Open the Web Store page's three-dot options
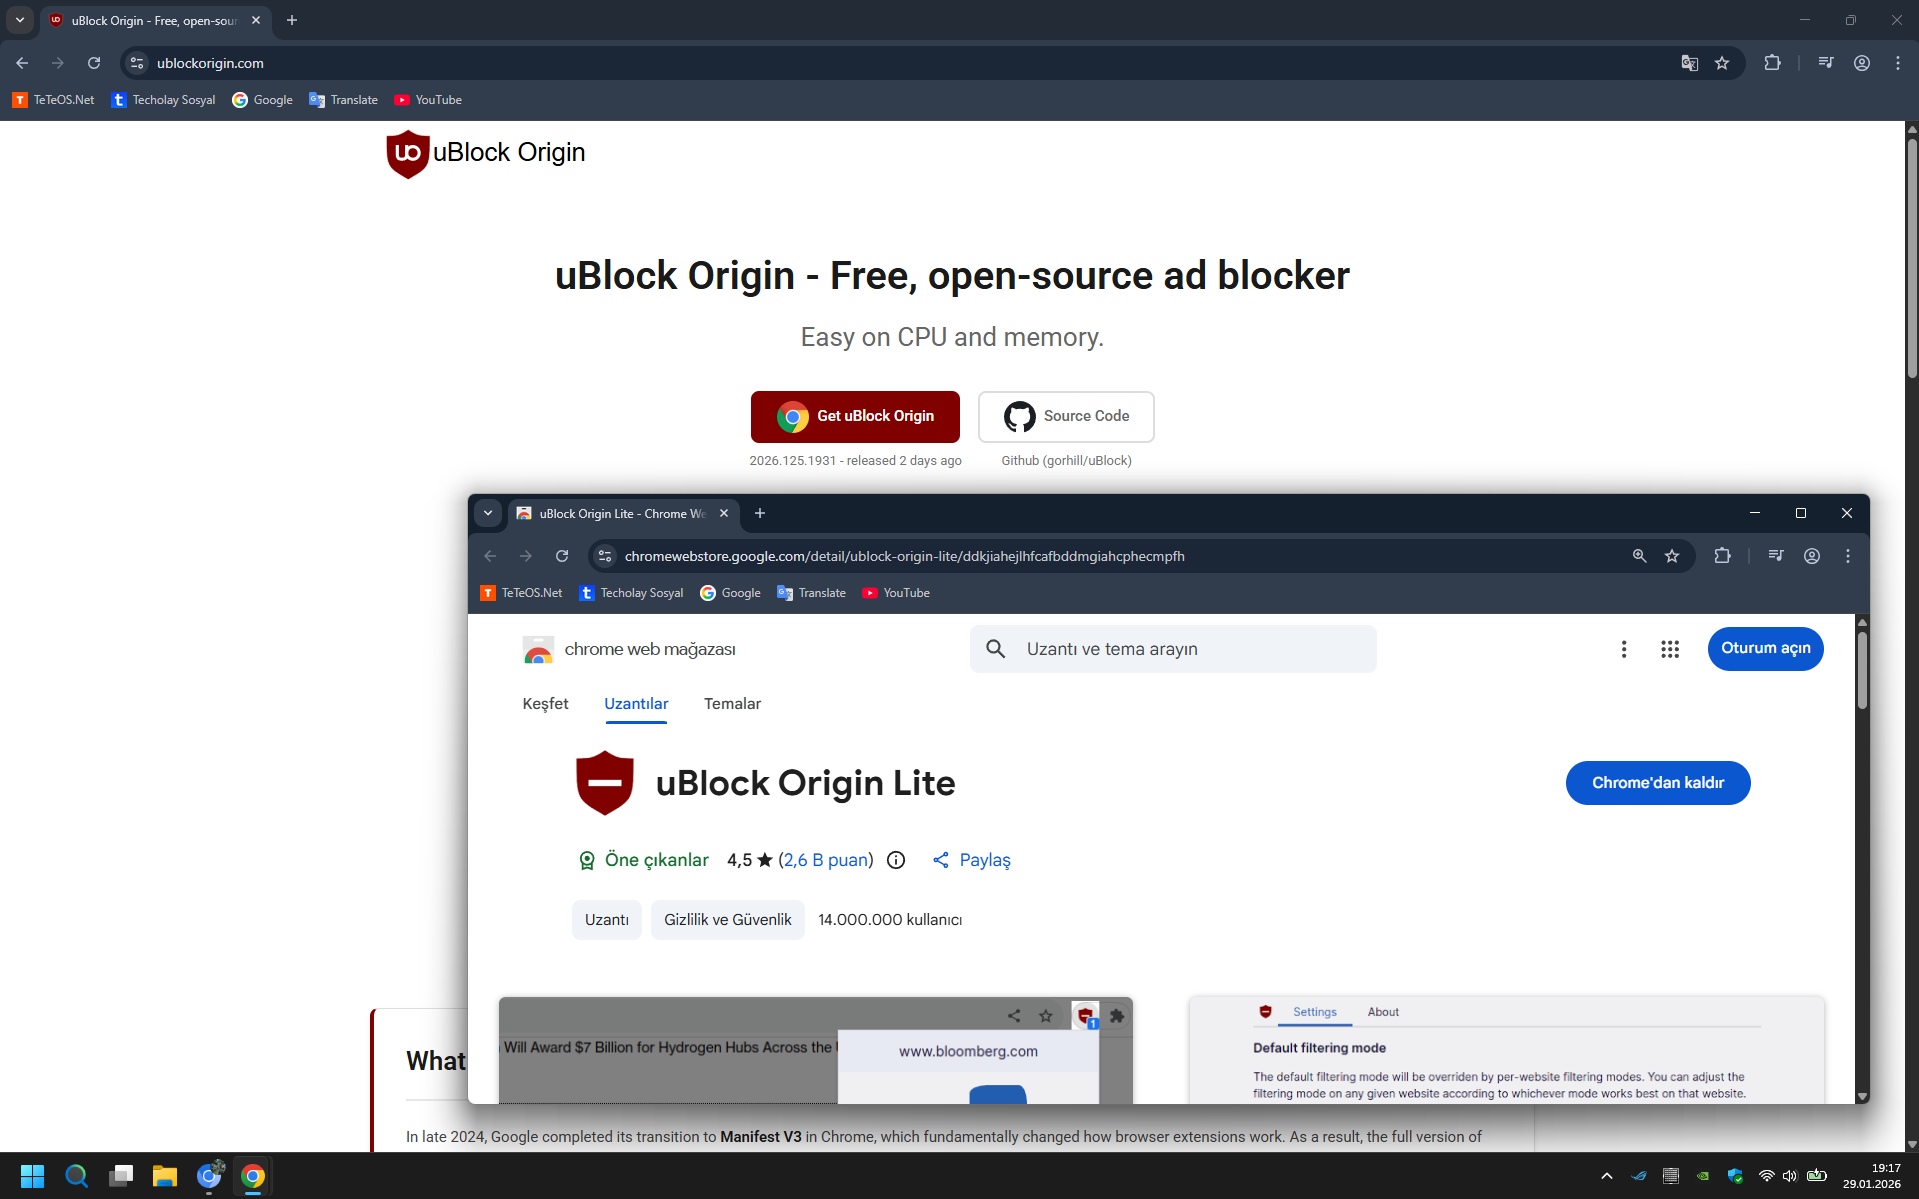 coord(1624,649)
